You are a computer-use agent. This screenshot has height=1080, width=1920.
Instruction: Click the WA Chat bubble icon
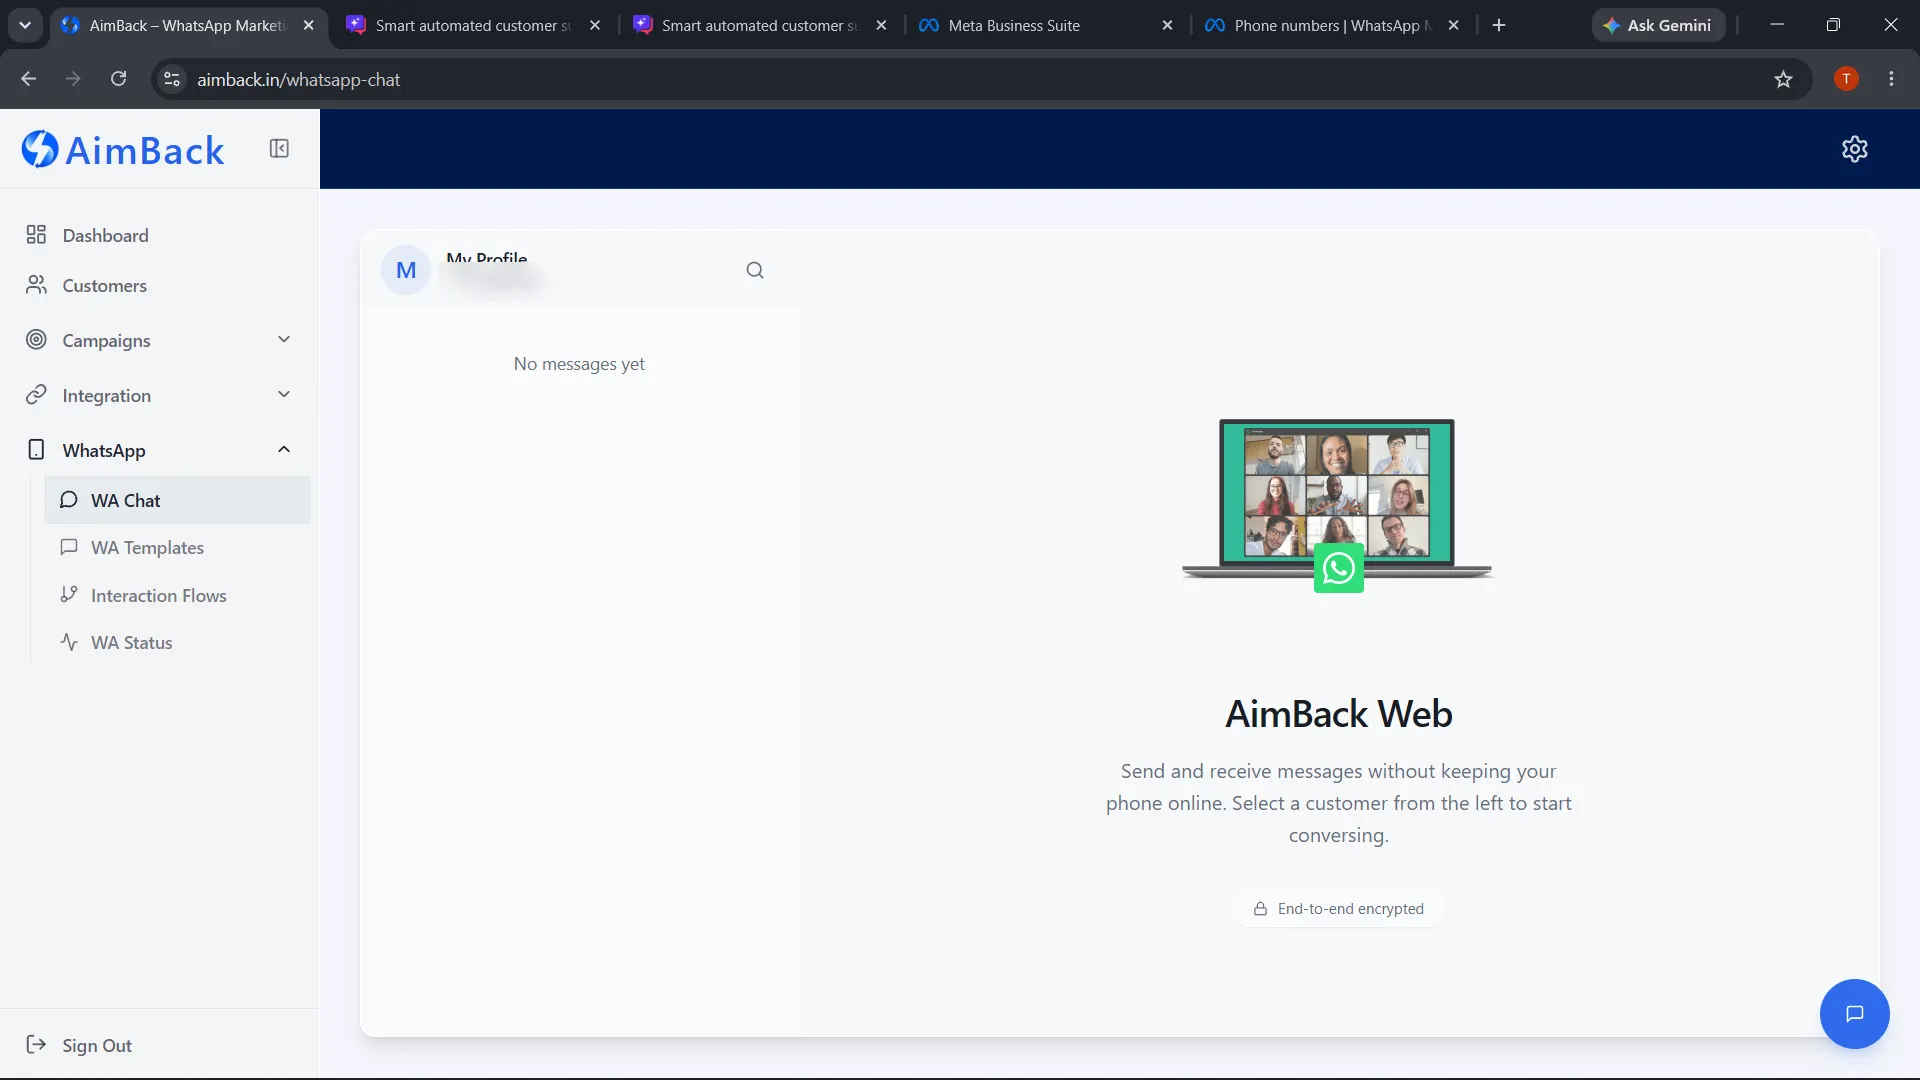[x=69, y=500]
